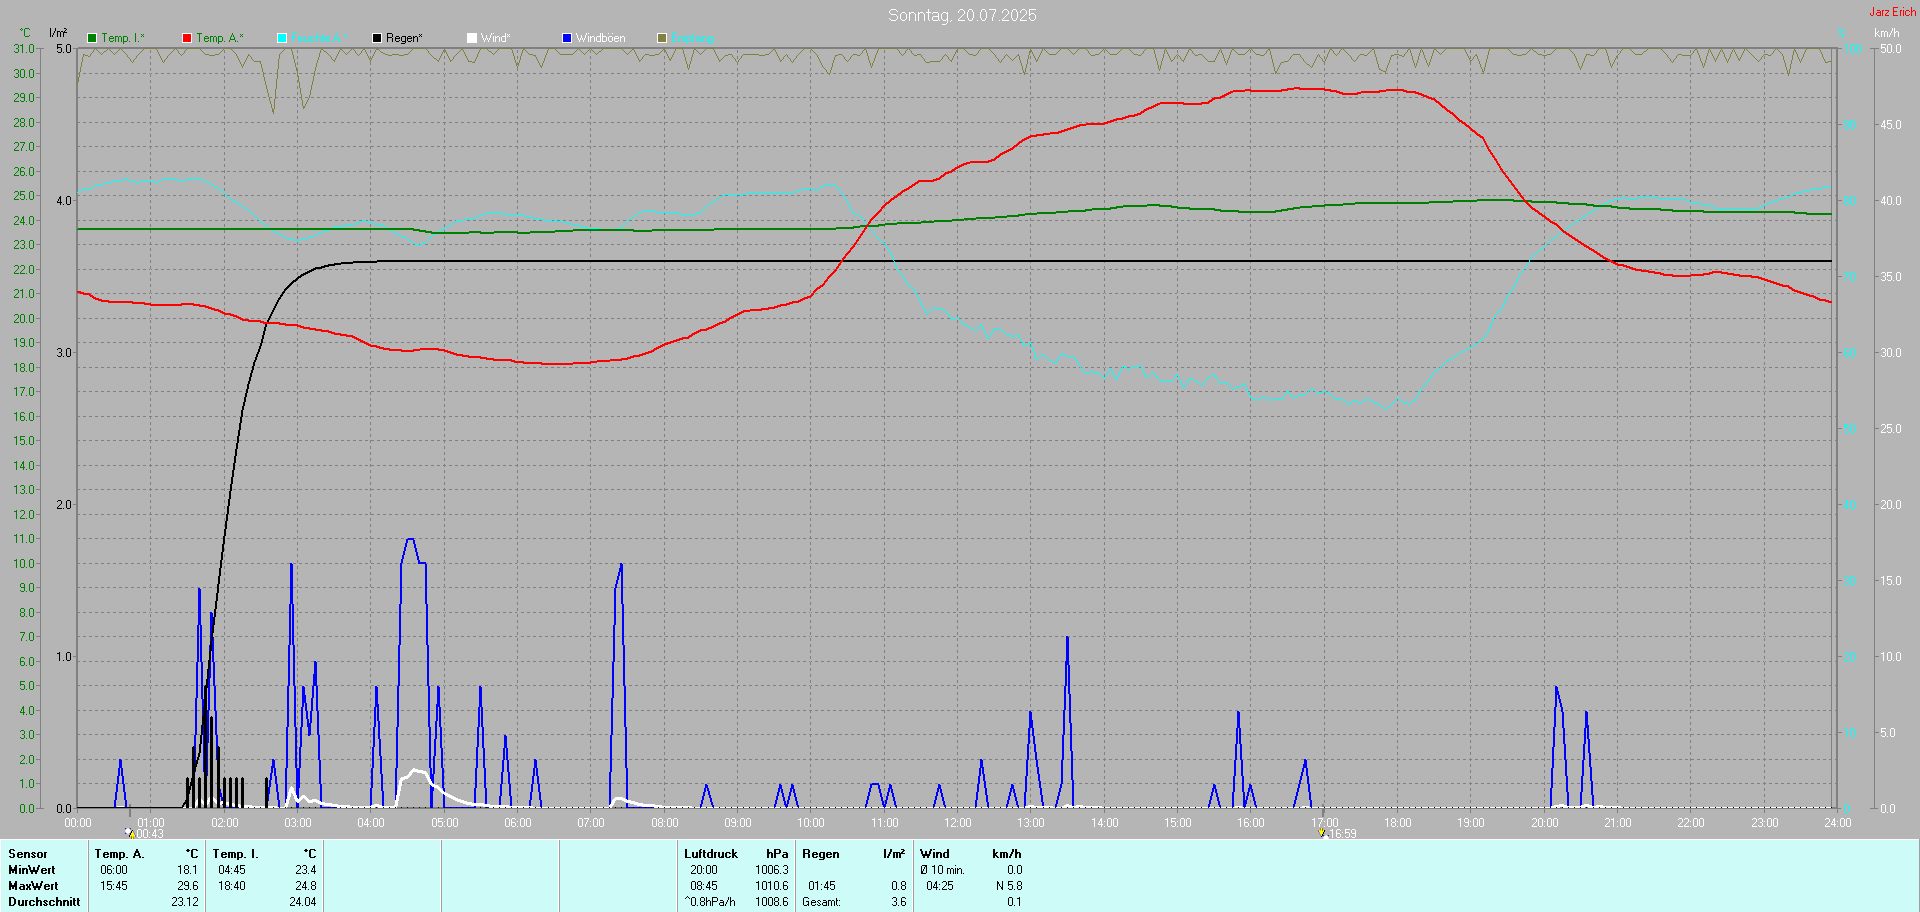Viewport: 1920px width, 912px height.
Task: Click the white Wind legend swatch
Action: click(472, 38)
